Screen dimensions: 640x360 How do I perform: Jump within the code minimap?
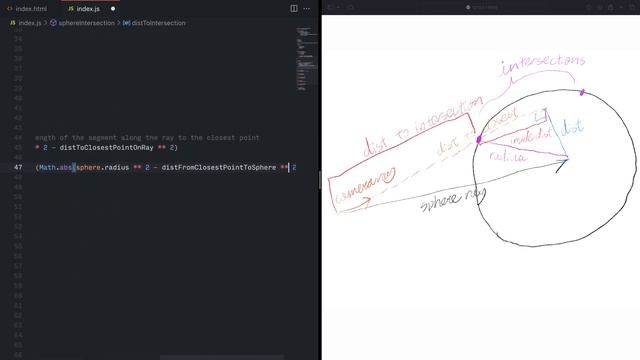[307, 59]
